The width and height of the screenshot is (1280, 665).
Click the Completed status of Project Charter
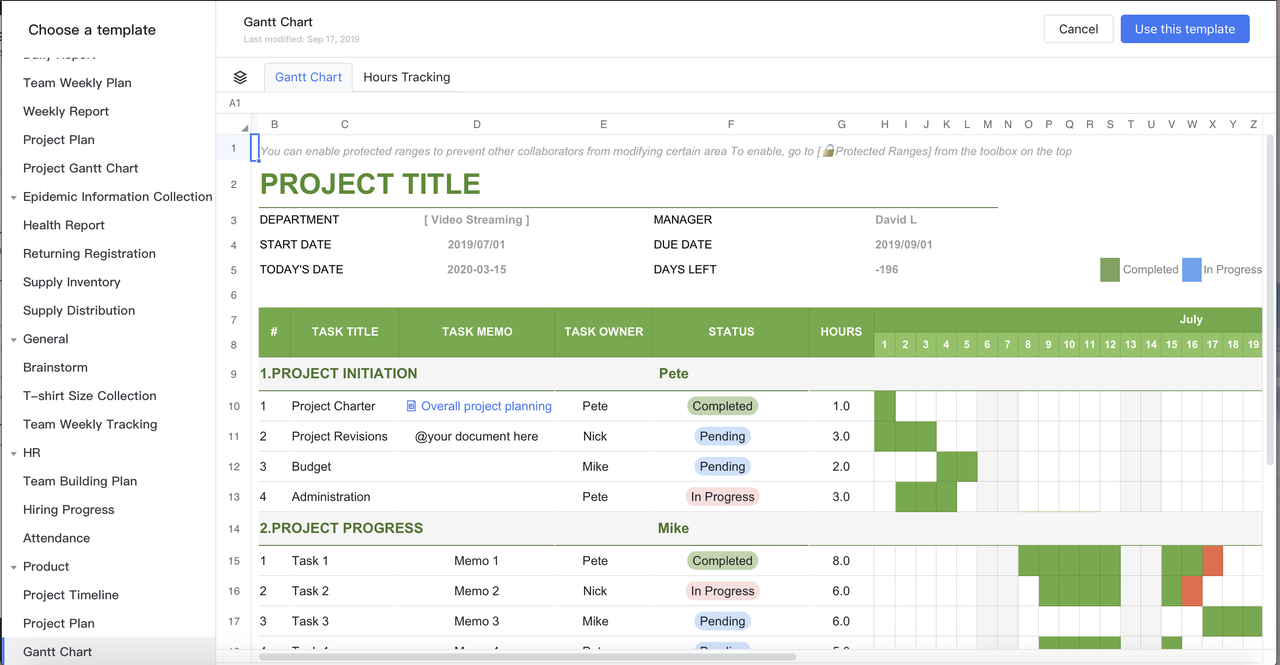722,406
